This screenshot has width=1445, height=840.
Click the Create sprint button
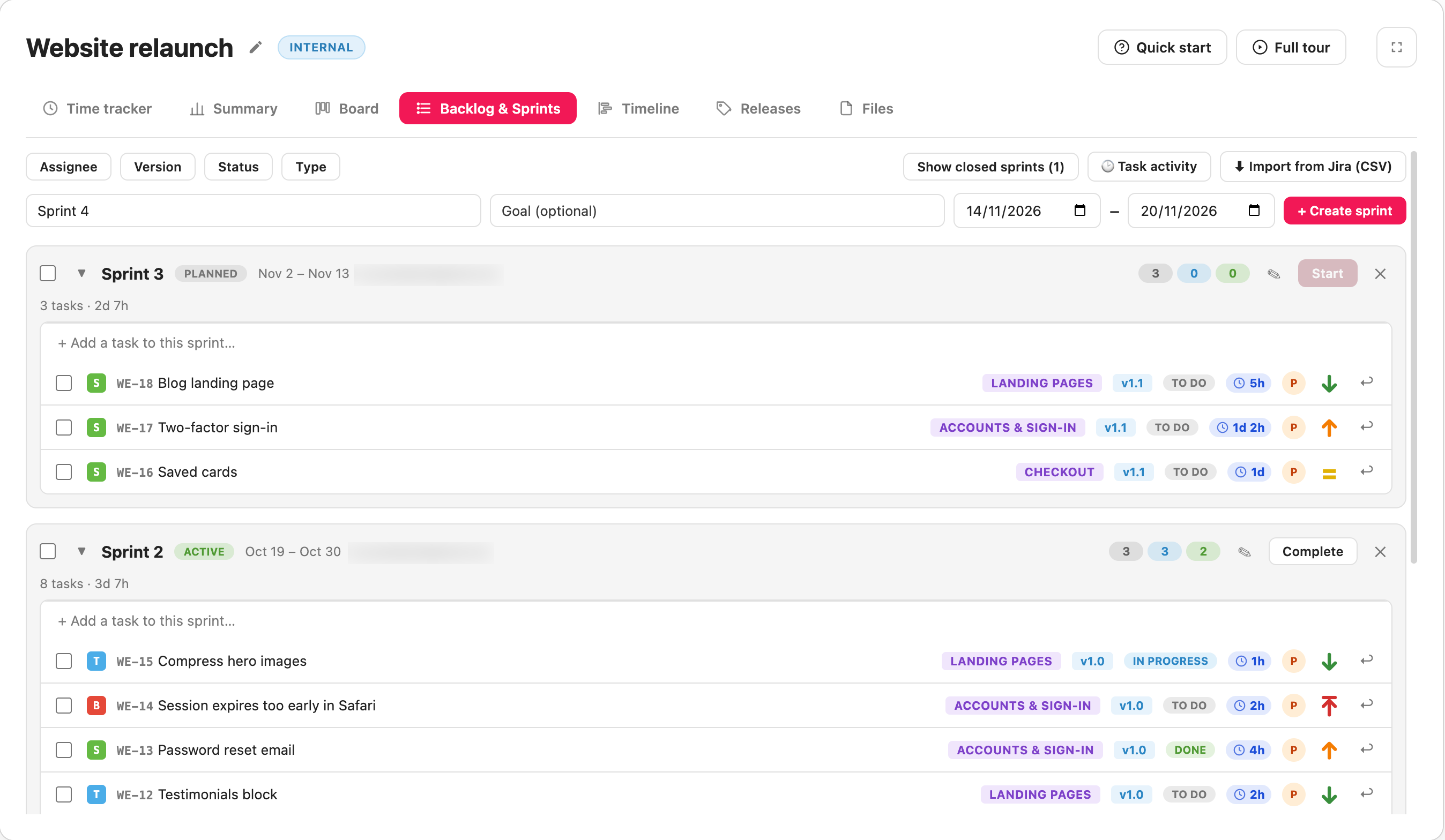[x=1345, y=211]
